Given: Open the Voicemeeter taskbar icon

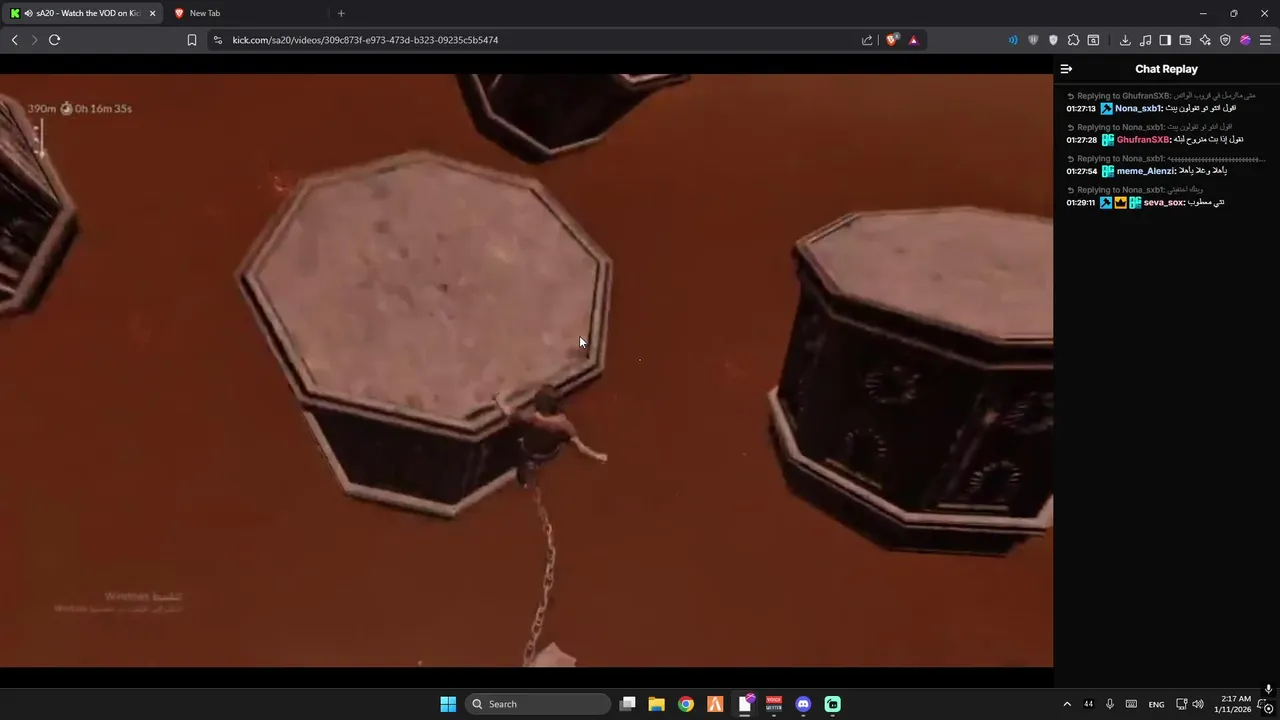Looking at the screenshot, I should tap(774, 704).
